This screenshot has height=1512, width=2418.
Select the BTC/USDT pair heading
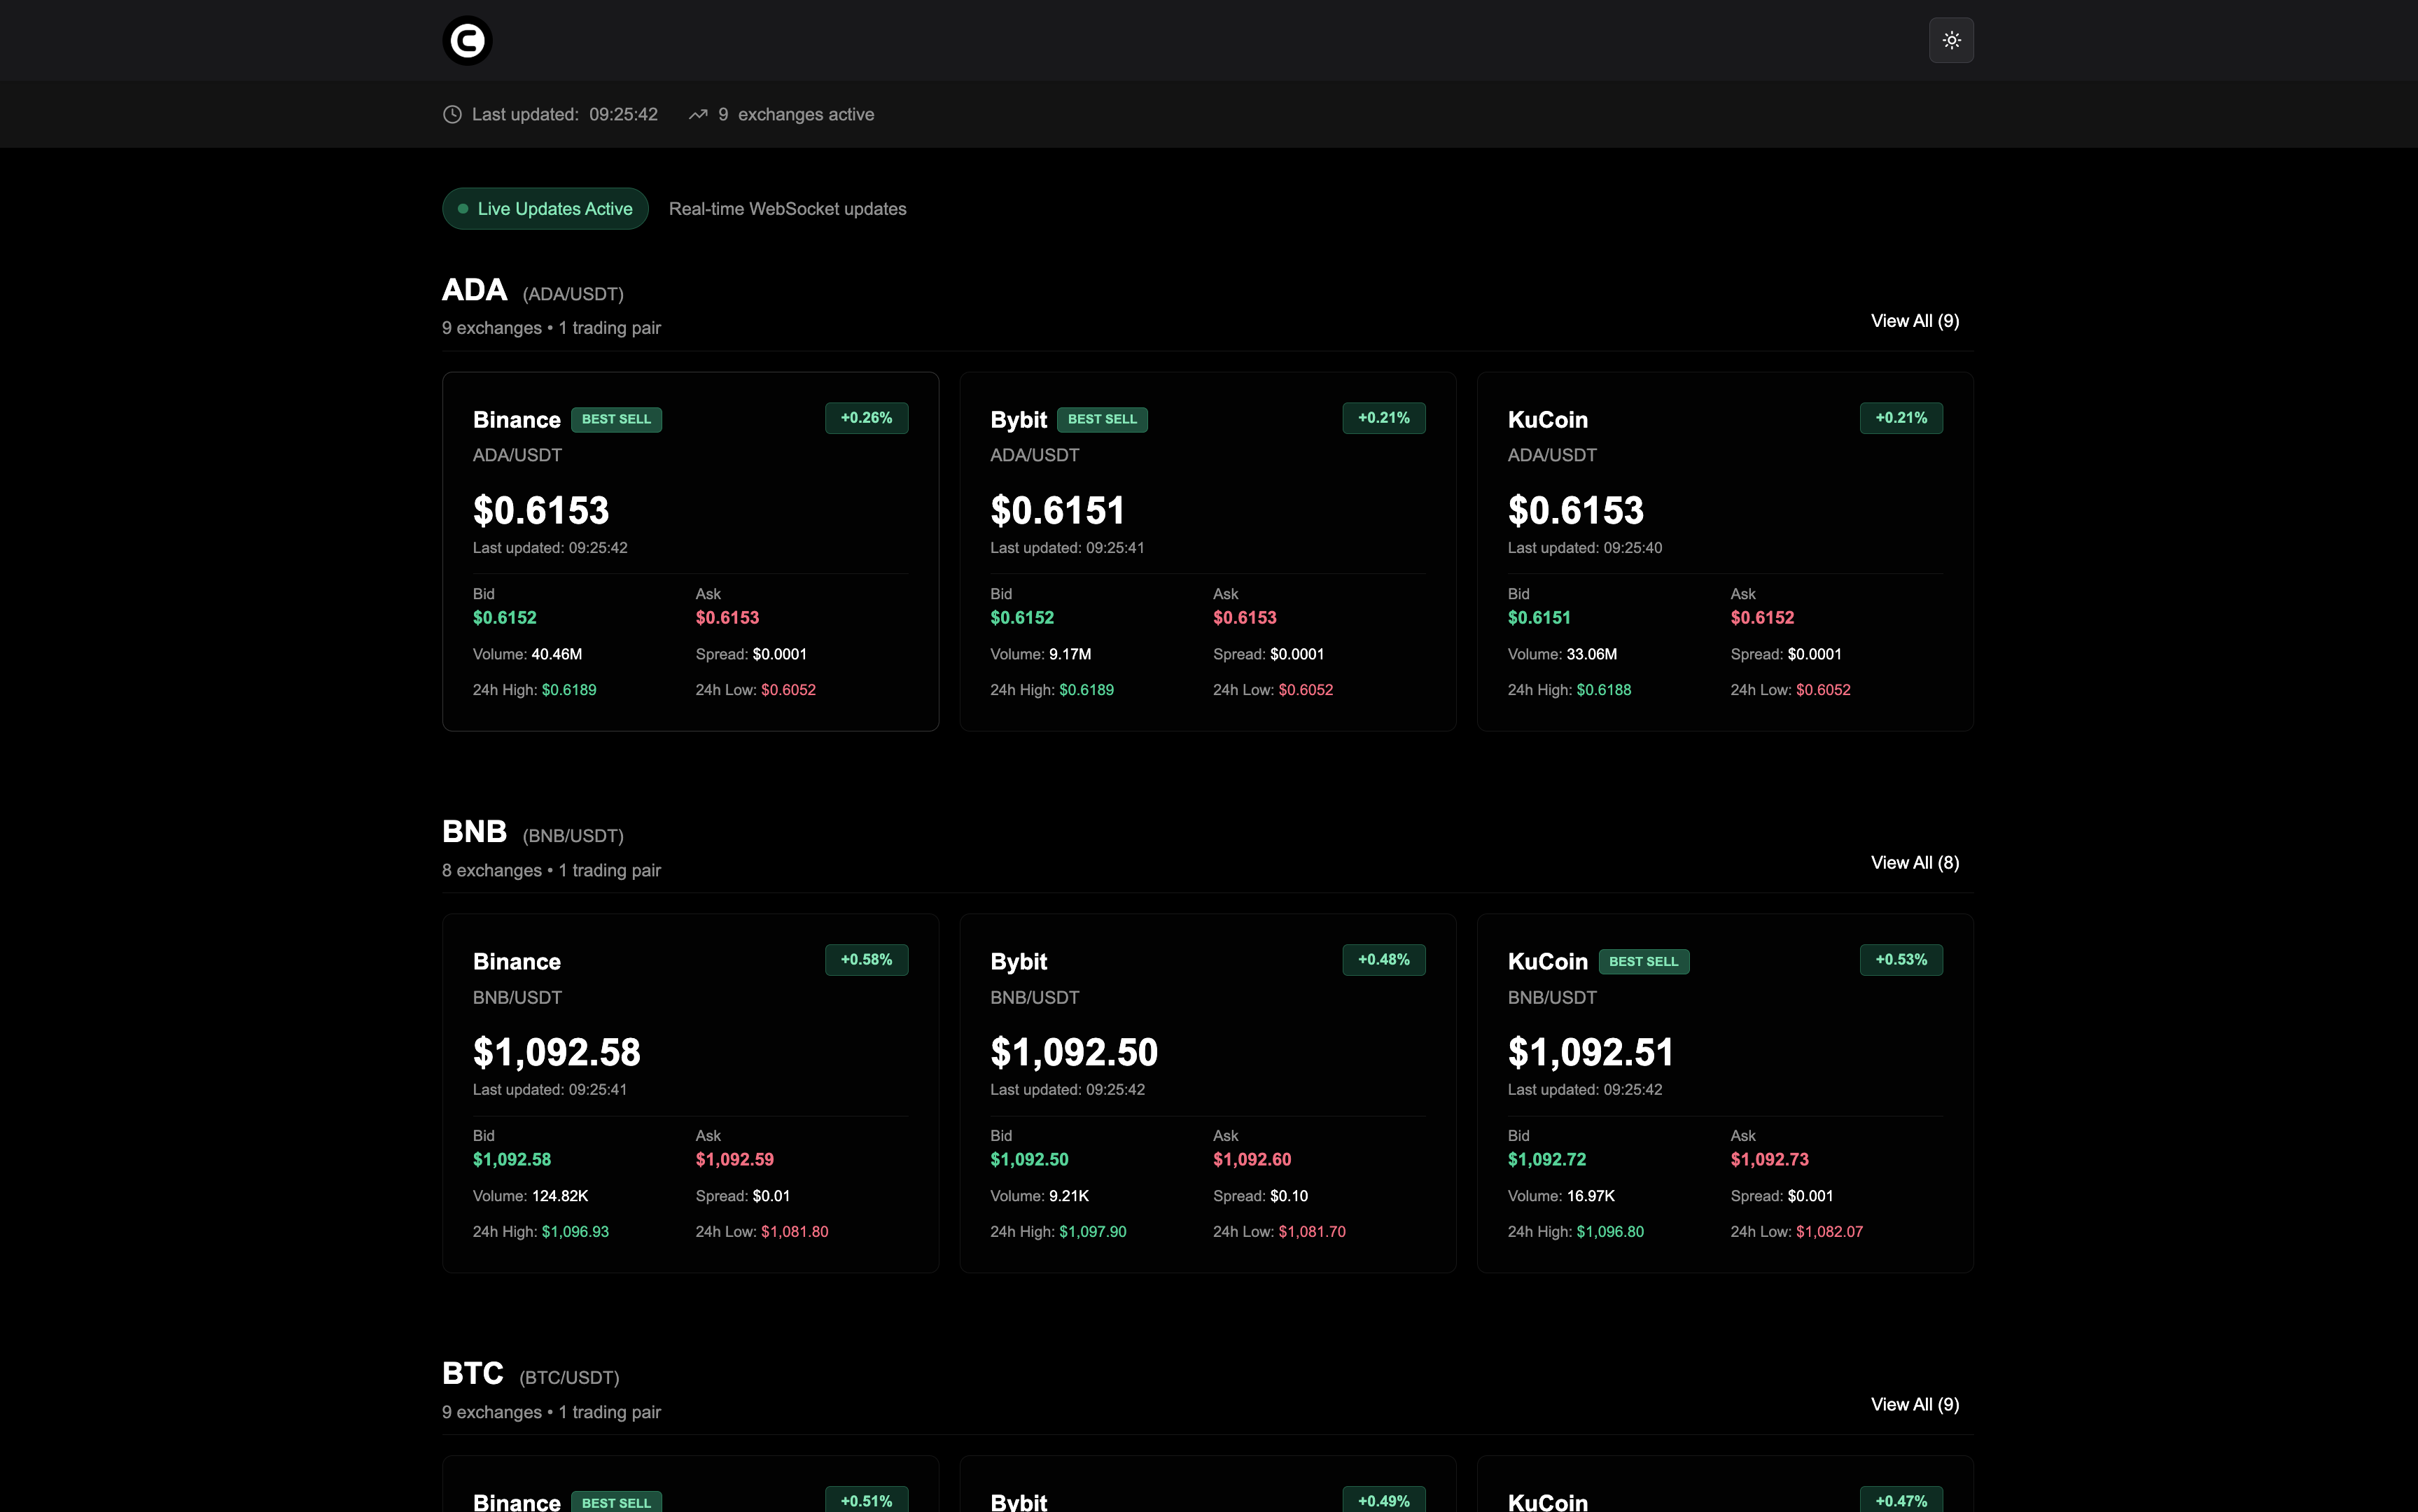coord(569,1377)
